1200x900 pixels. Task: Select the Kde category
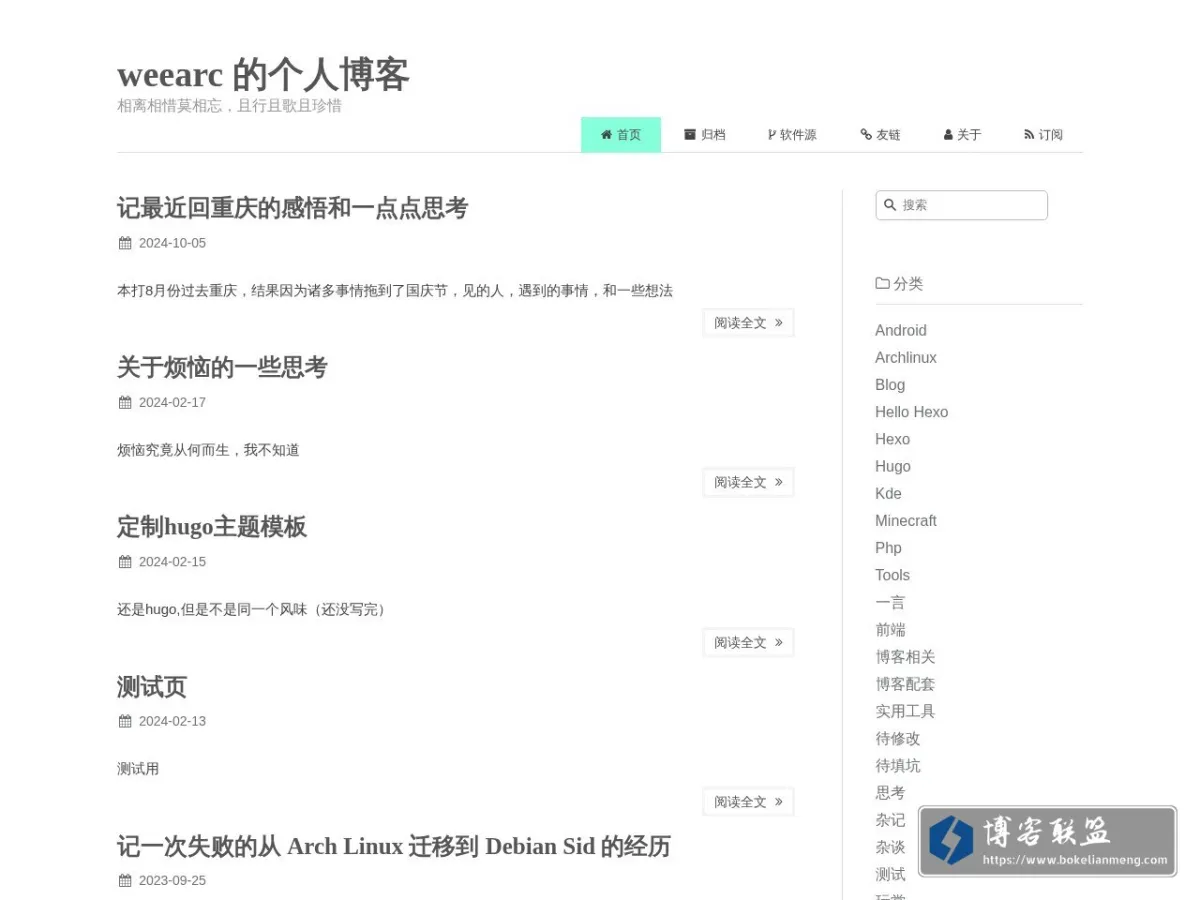click(888, 494)
